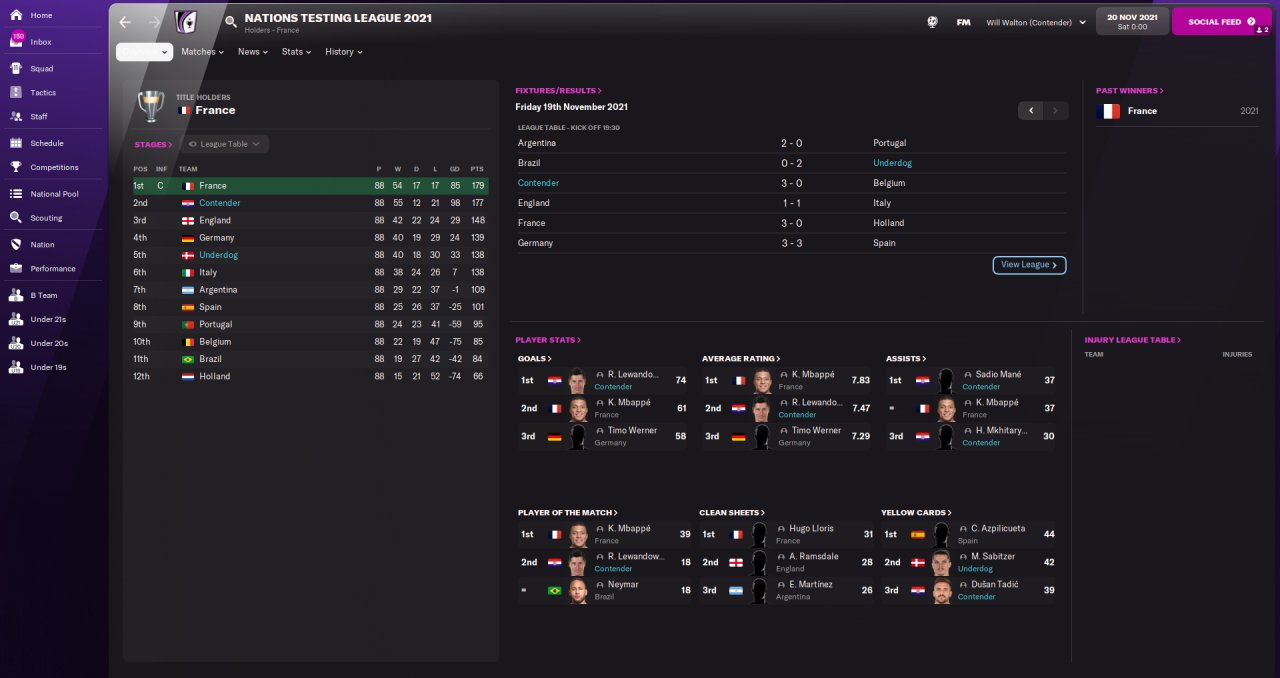Viewport: 1280px width, 678px height.
Task: Open the Clean Sheets stat list
Action: click(732, 512)
